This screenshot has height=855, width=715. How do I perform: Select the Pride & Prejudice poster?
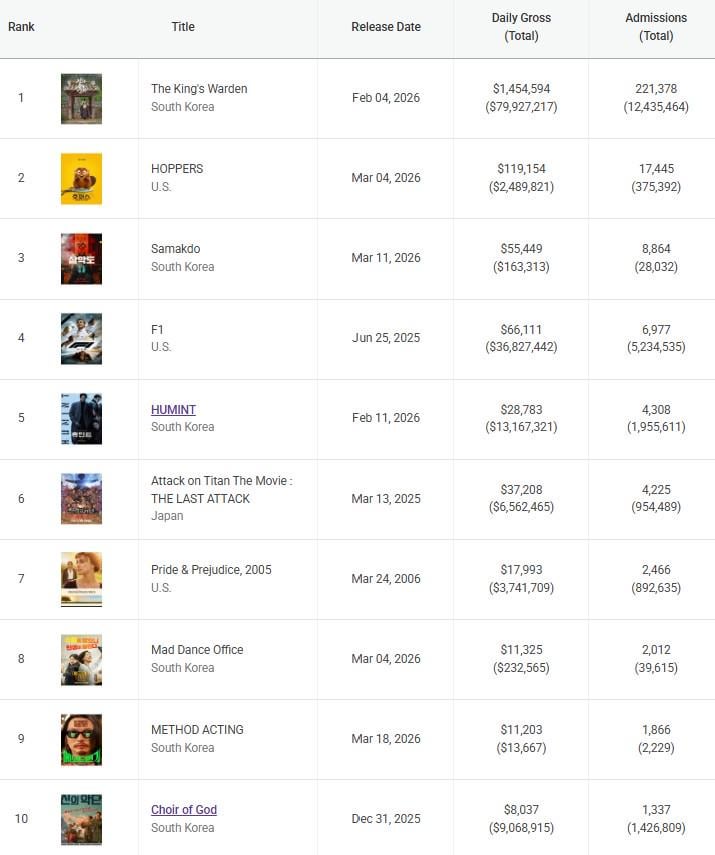click(x=81, y=578)
